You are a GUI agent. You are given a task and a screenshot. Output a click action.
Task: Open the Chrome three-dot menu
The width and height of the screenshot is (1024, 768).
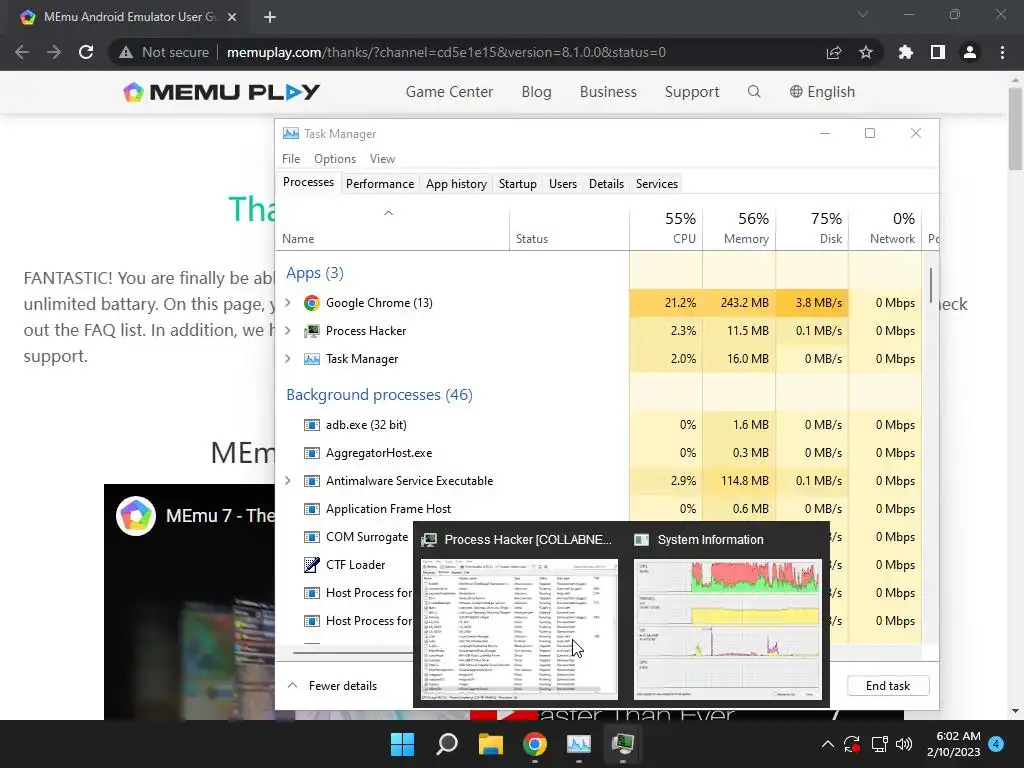click(x=1002, y=52)
